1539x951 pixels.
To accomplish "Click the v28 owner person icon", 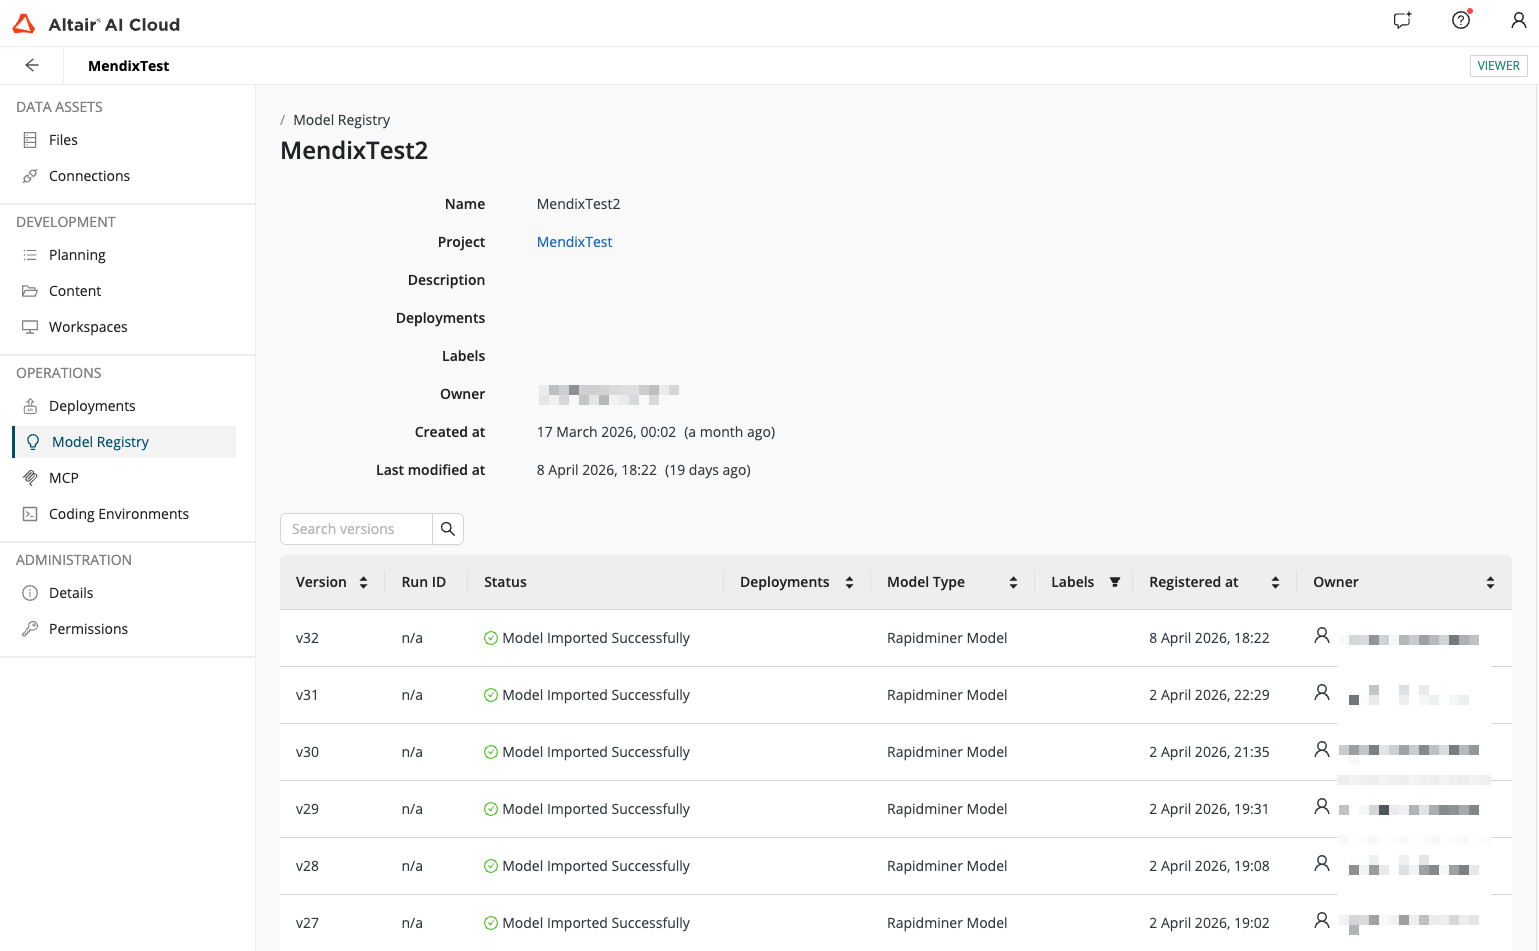I will [1322, 863].
